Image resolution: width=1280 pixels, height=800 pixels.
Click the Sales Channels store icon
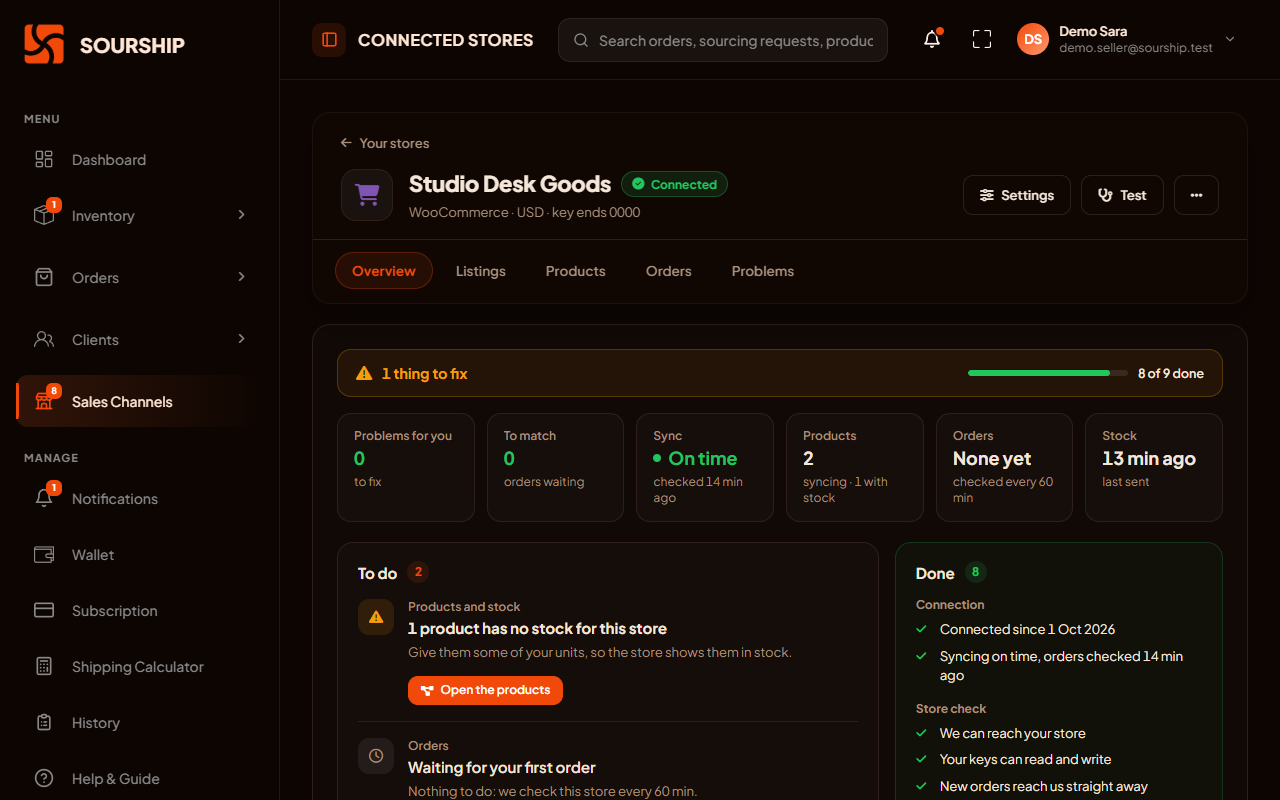click(44, 401)
